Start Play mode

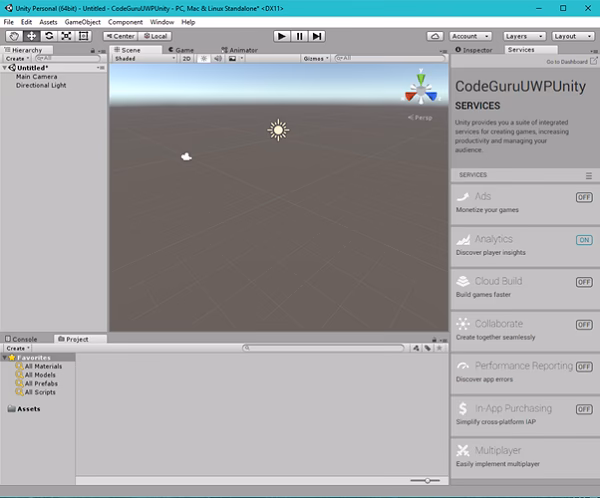pyautogui.click(x=282, y=36)
